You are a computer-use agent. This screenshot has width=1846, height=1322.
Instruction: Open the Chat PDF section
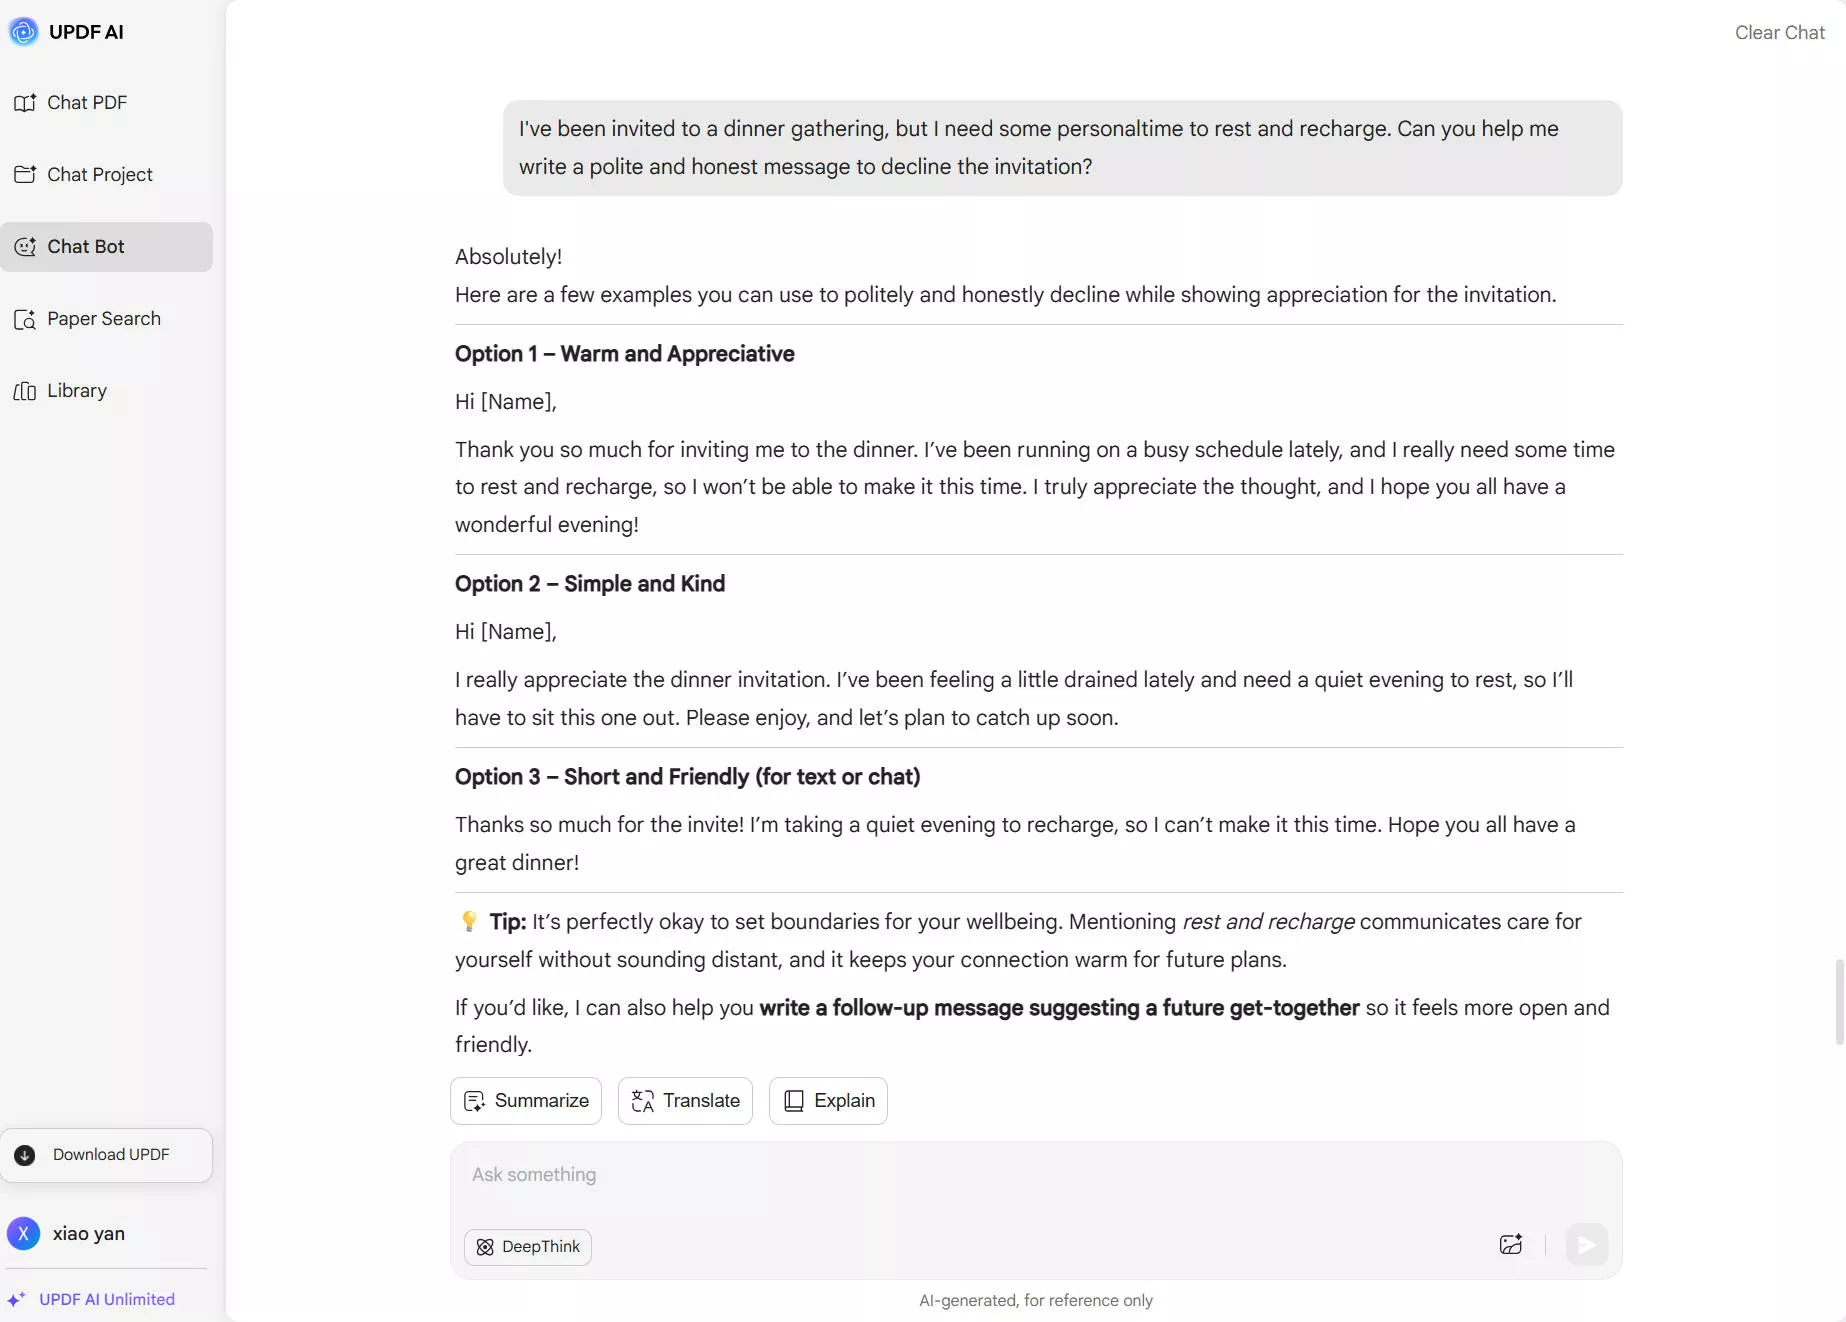(86, 103)
